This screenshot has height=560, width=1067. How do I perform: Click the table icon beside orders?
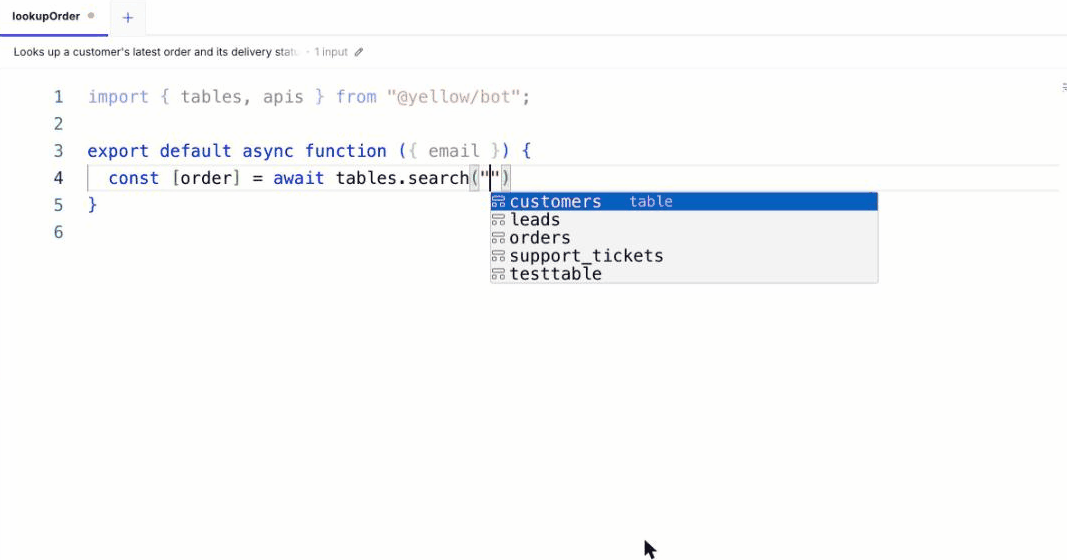pos(499,237)
